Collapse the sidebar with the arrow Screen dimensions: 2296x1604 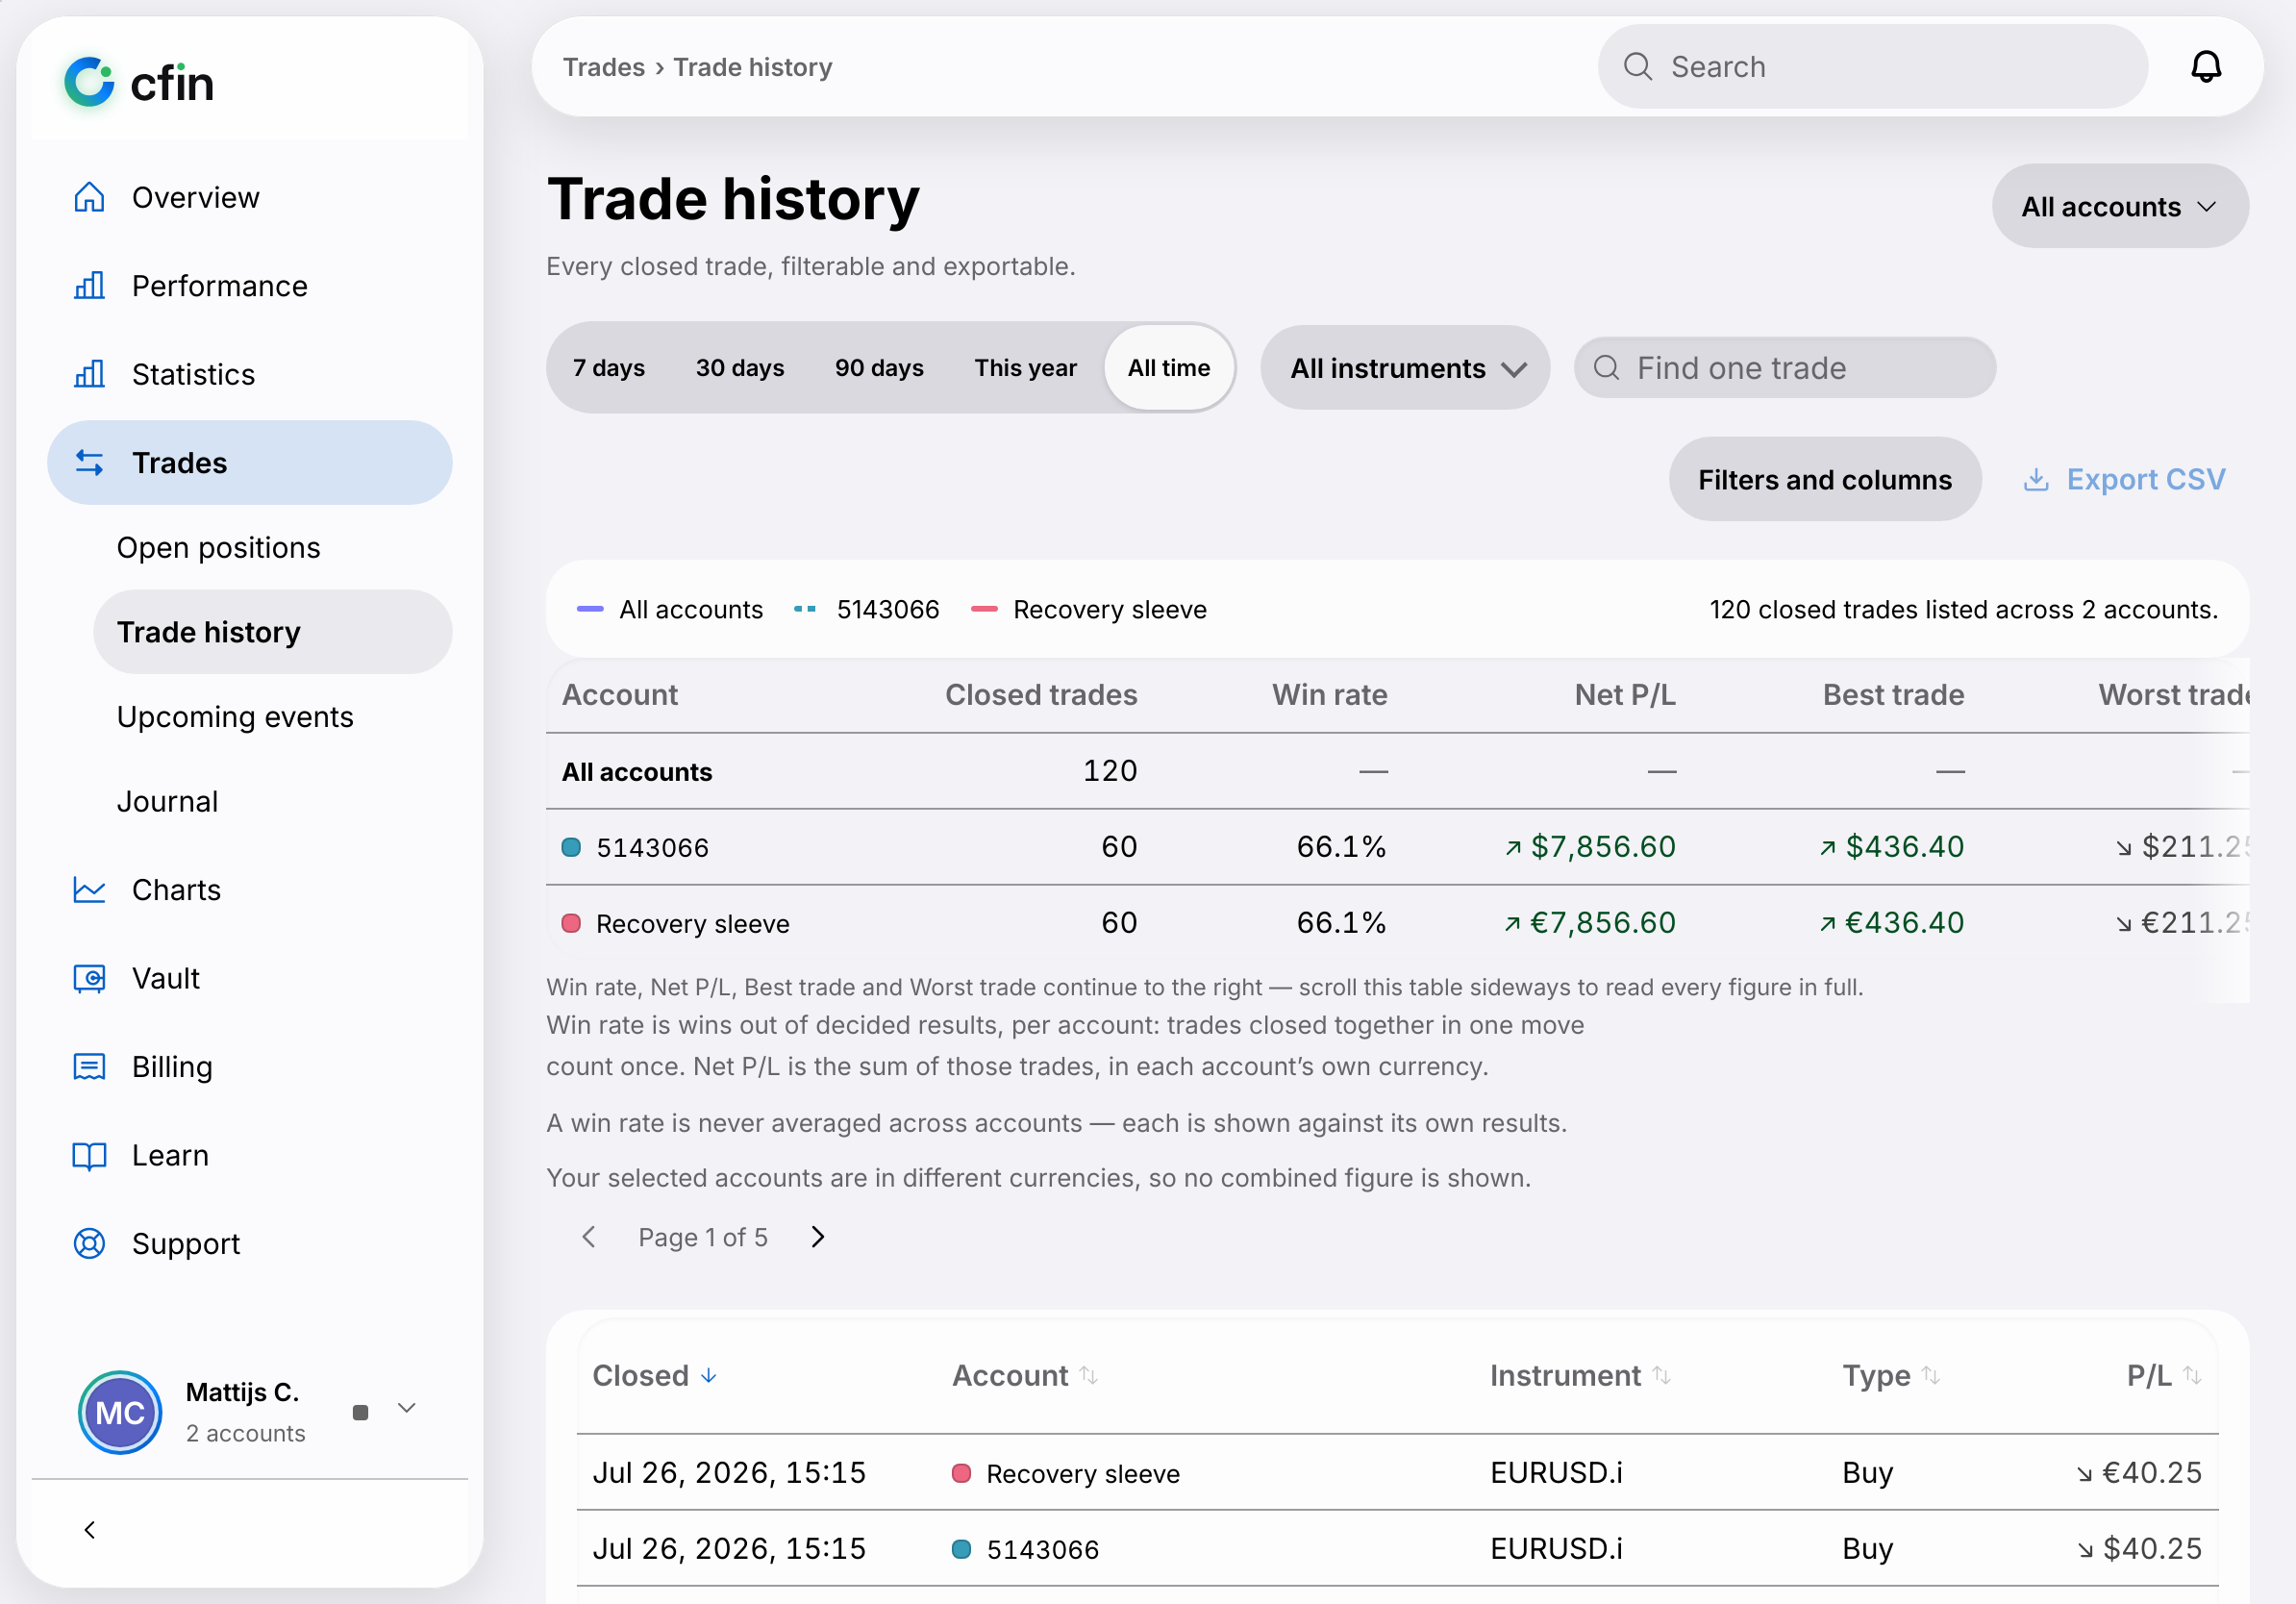click(90, 1530)
